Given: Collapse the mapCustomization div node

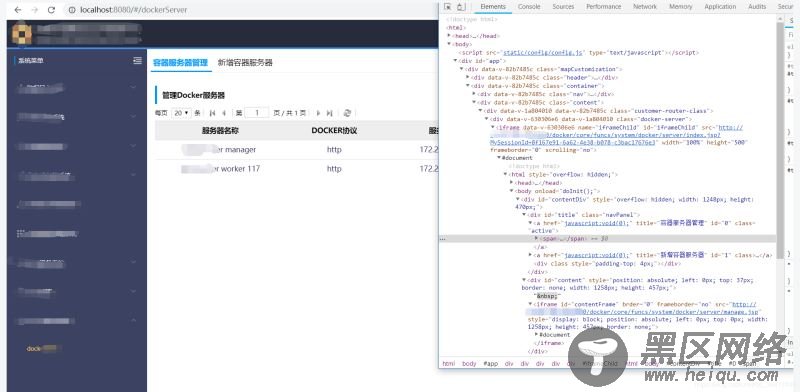Looking at the screenshot, I should tap(462, 69).
